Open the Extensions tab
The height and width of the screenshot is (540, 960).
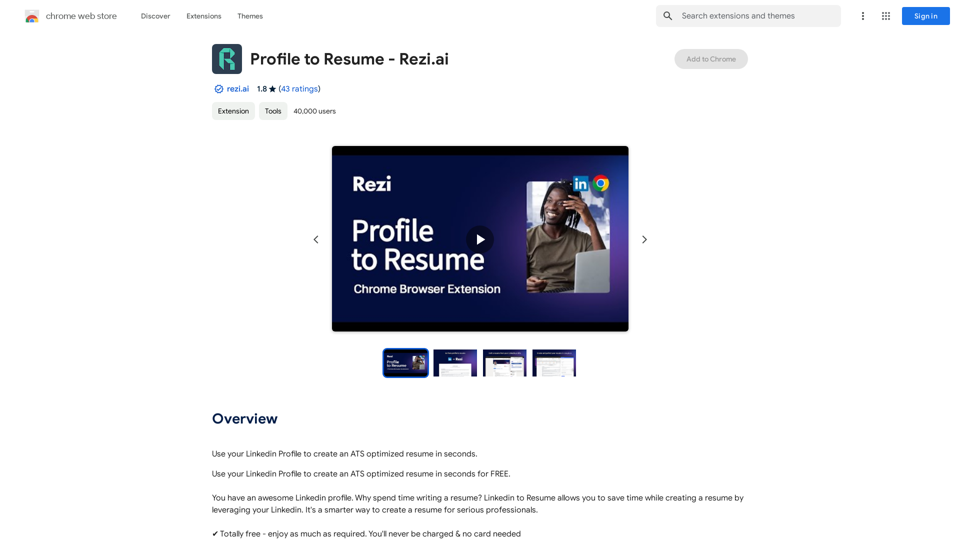coord(204,16)
